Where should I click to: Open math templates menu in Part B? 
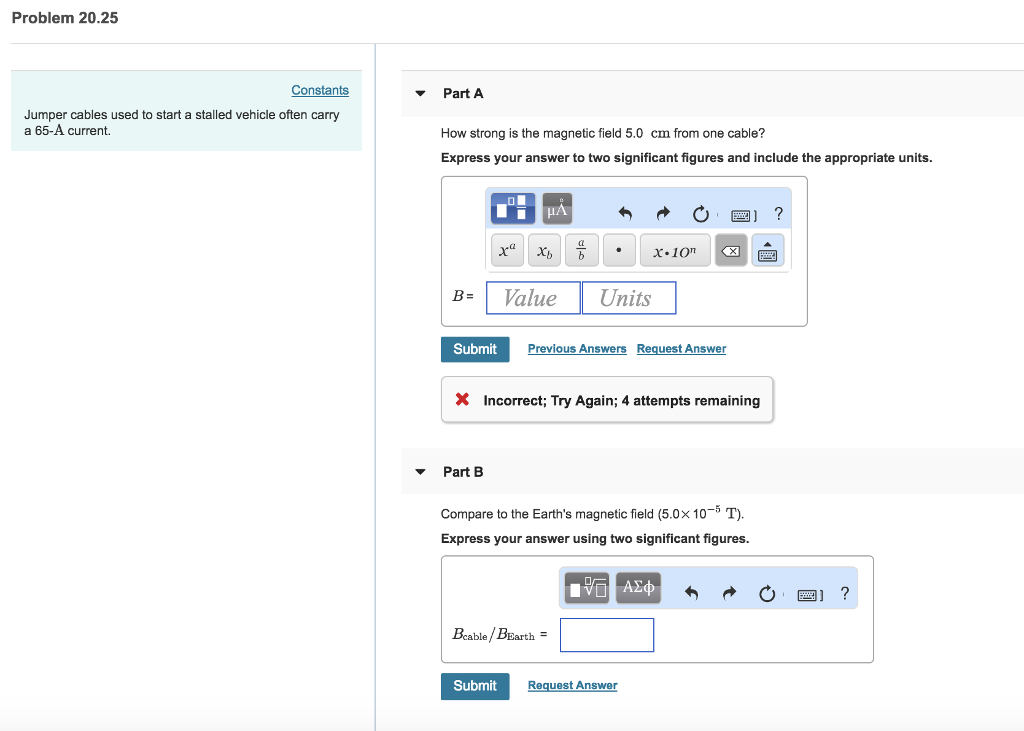pyautogui.click(x=587, y=588)
